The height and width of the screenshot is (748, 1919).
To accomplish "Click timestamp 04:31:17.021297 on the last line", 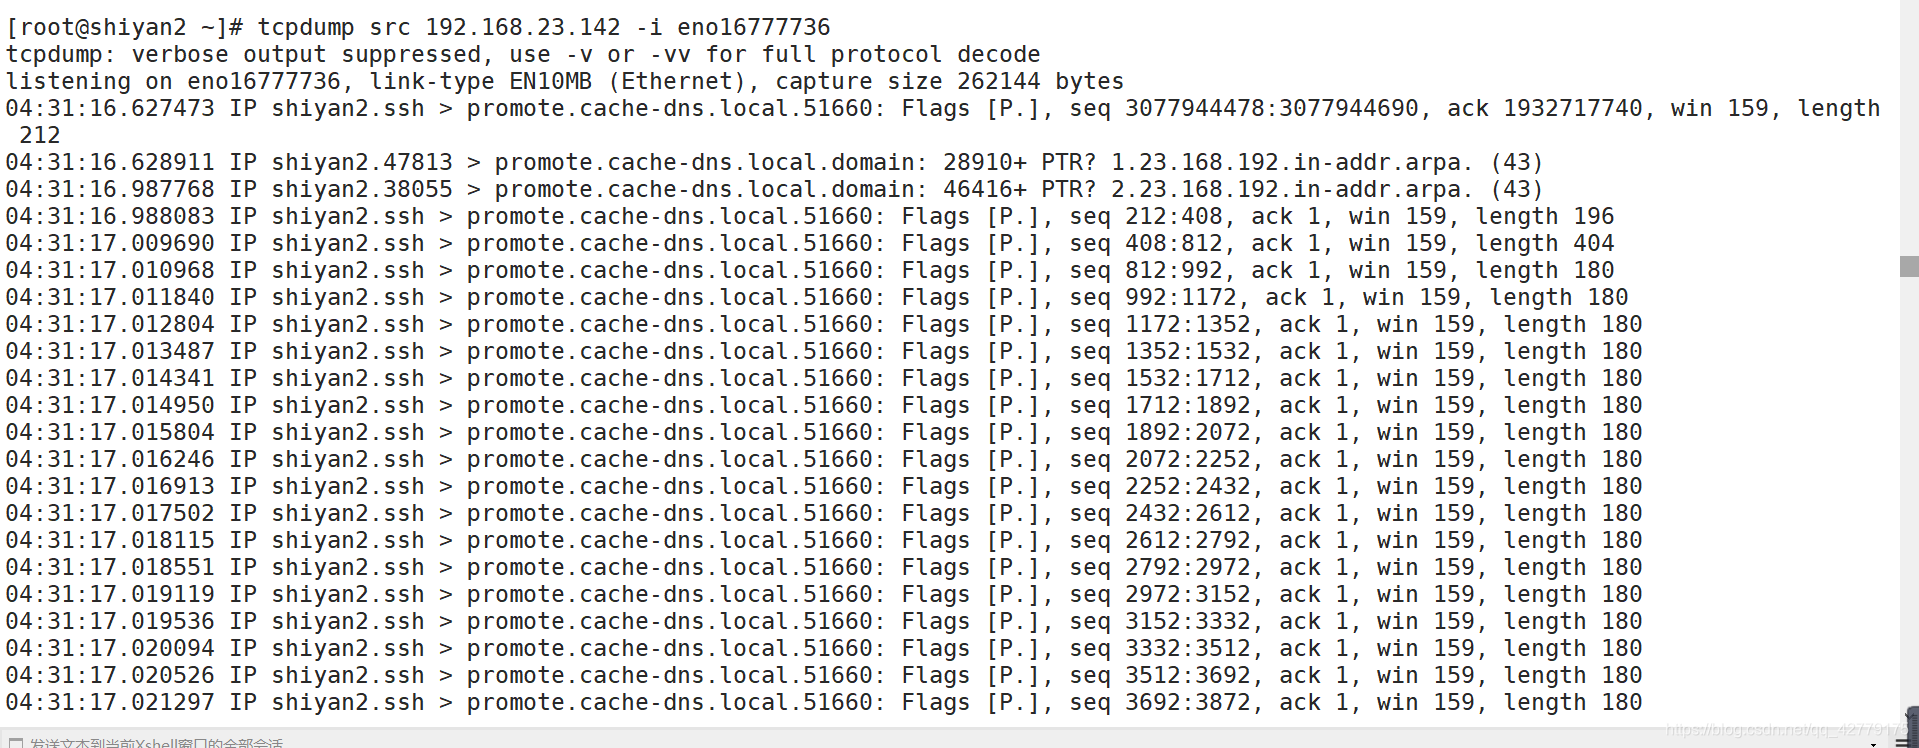I will 110,702.
